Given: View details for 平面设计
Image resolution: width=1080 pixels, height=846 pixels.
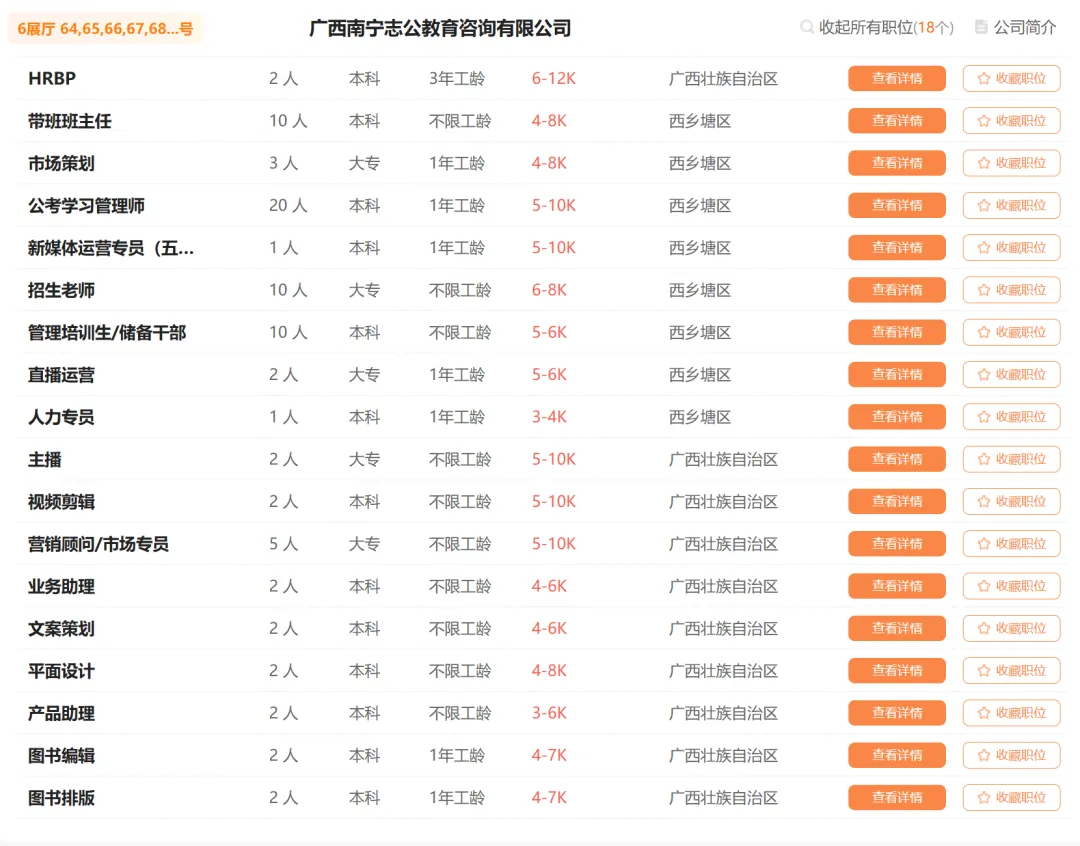Looking at the screenshot, I should point(897,670).
